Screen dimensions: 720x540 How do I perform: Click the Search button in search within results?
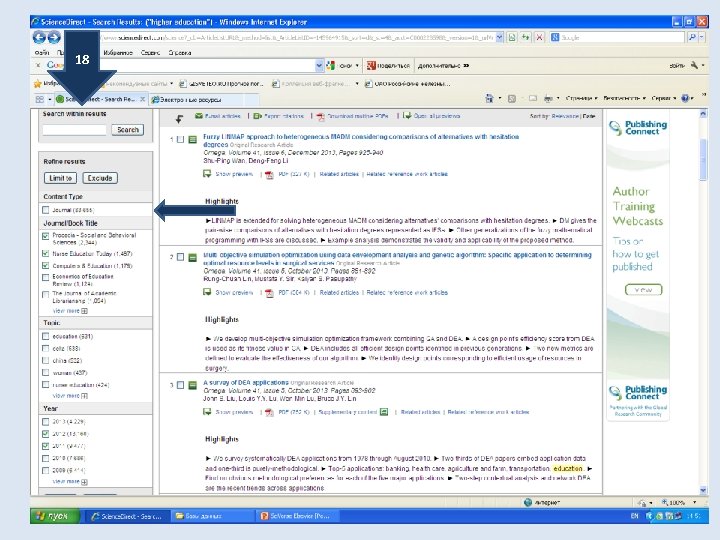point(128,130)
